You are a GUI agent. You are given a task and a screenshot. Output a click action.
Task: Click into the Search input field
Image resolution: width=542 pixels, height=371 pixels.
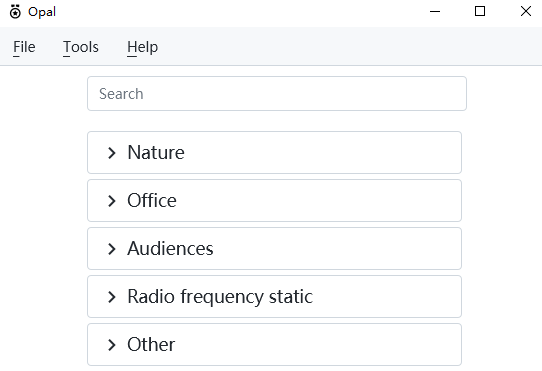click(277, 93)
